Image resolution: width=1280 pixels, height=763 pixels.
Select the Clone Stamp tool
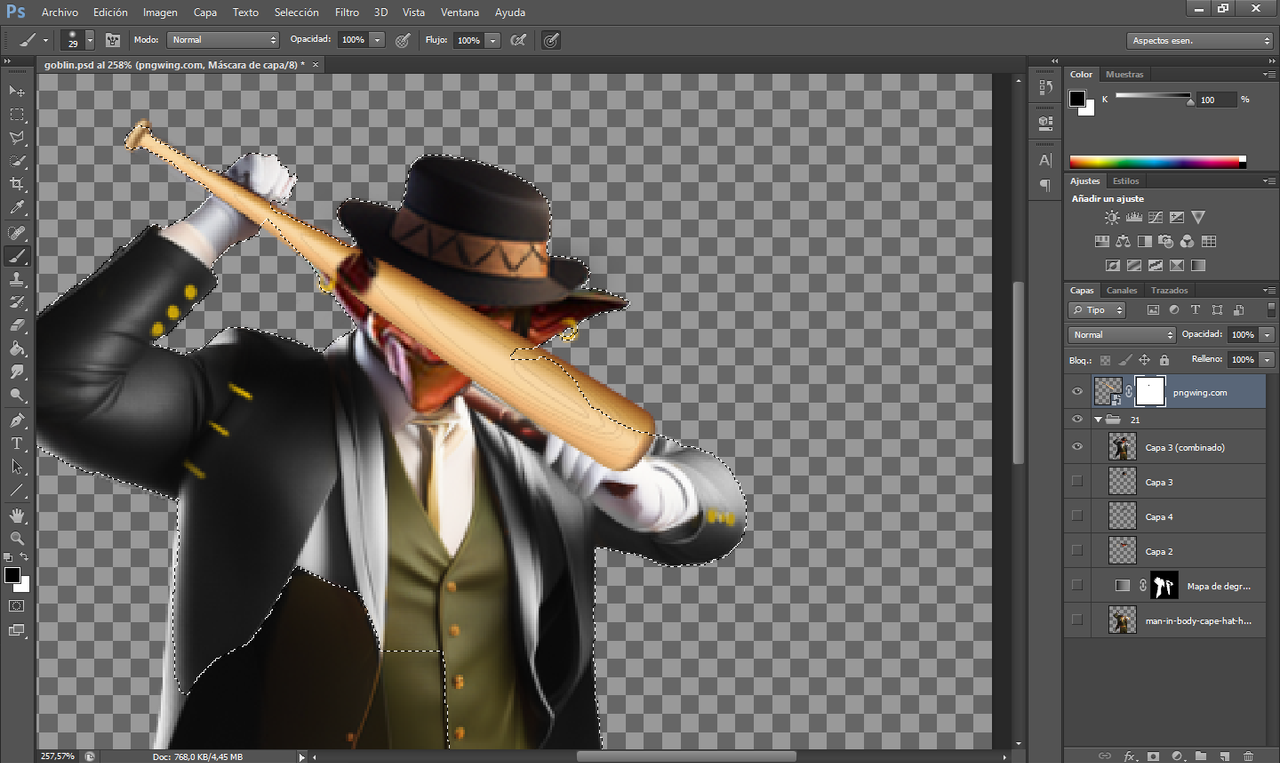[x=17, y=279]
